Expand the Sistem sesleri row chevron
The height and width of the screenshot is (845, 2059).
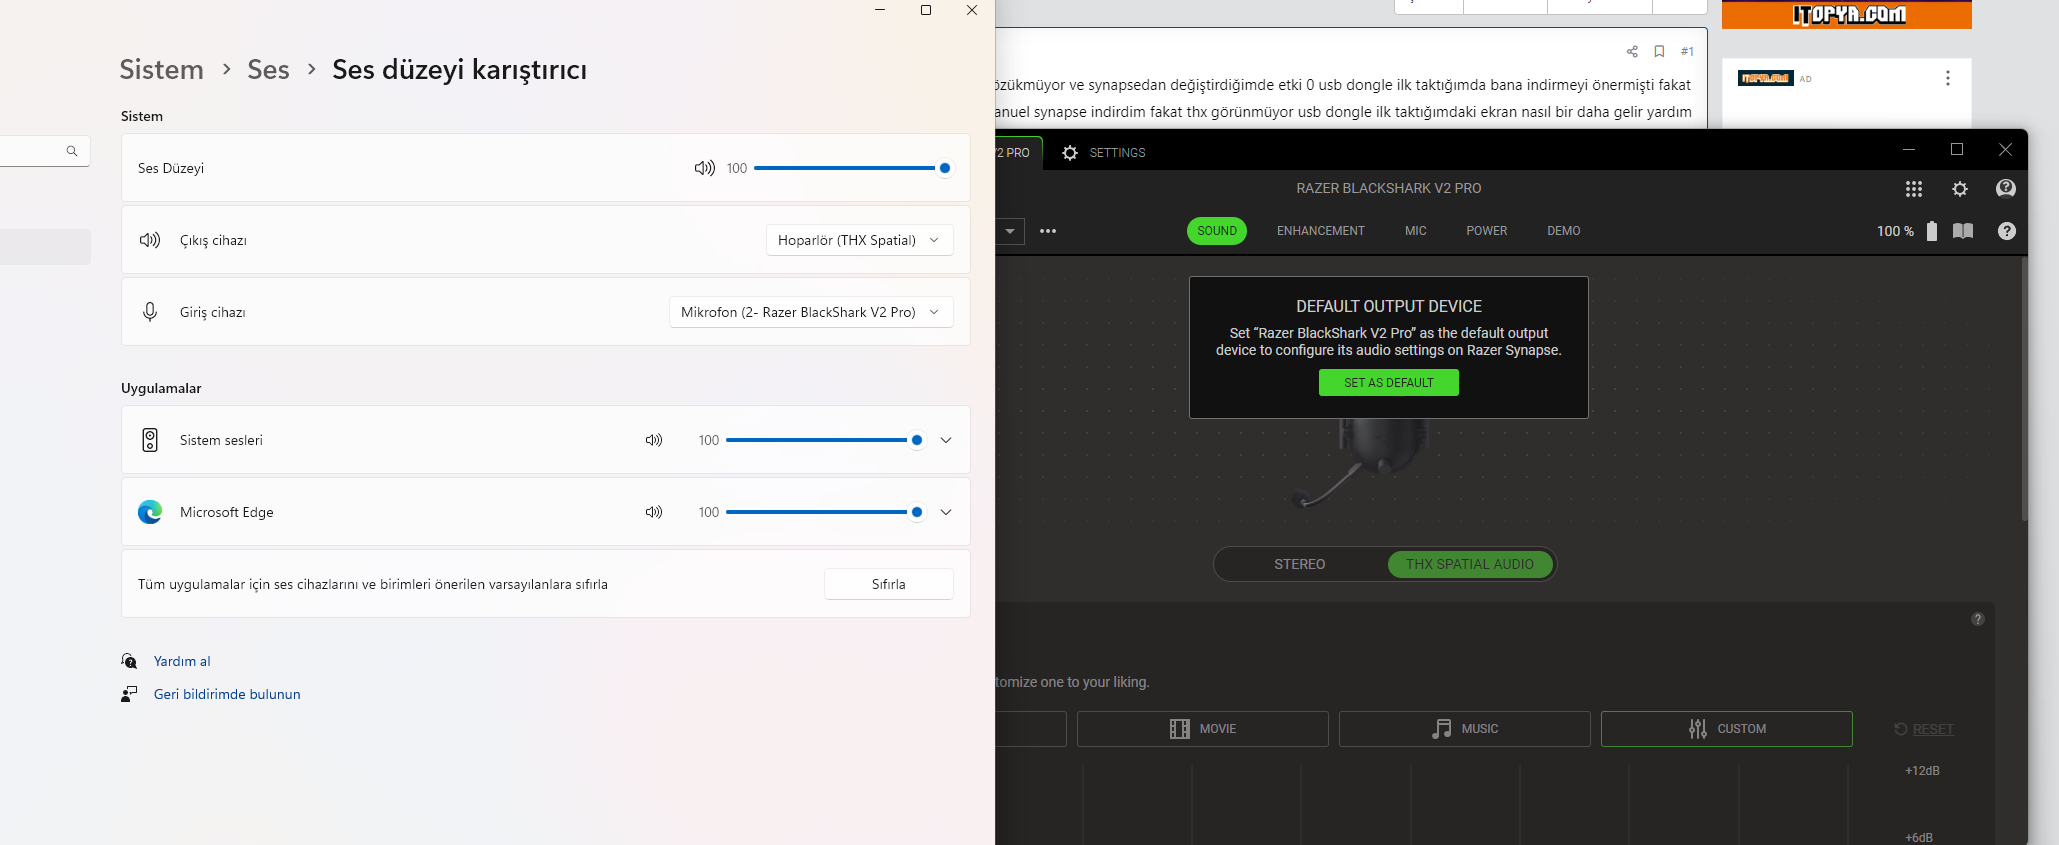[946, 440]
